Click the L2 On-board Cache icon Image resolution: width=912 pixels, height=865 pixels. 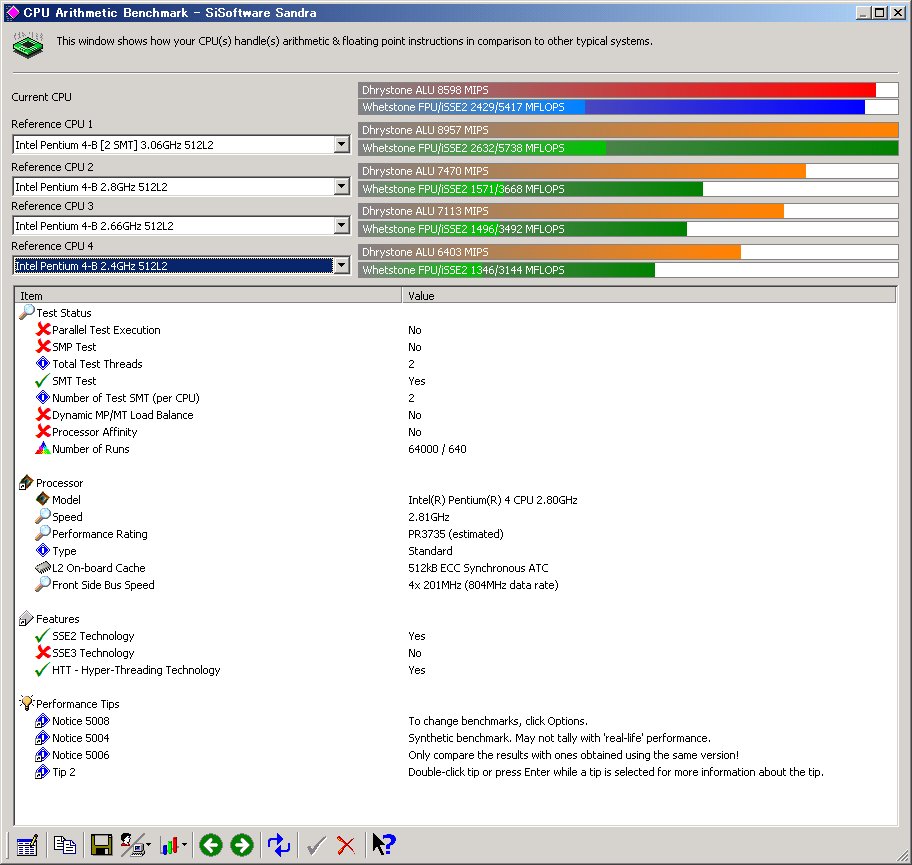(x=43, y=567)
